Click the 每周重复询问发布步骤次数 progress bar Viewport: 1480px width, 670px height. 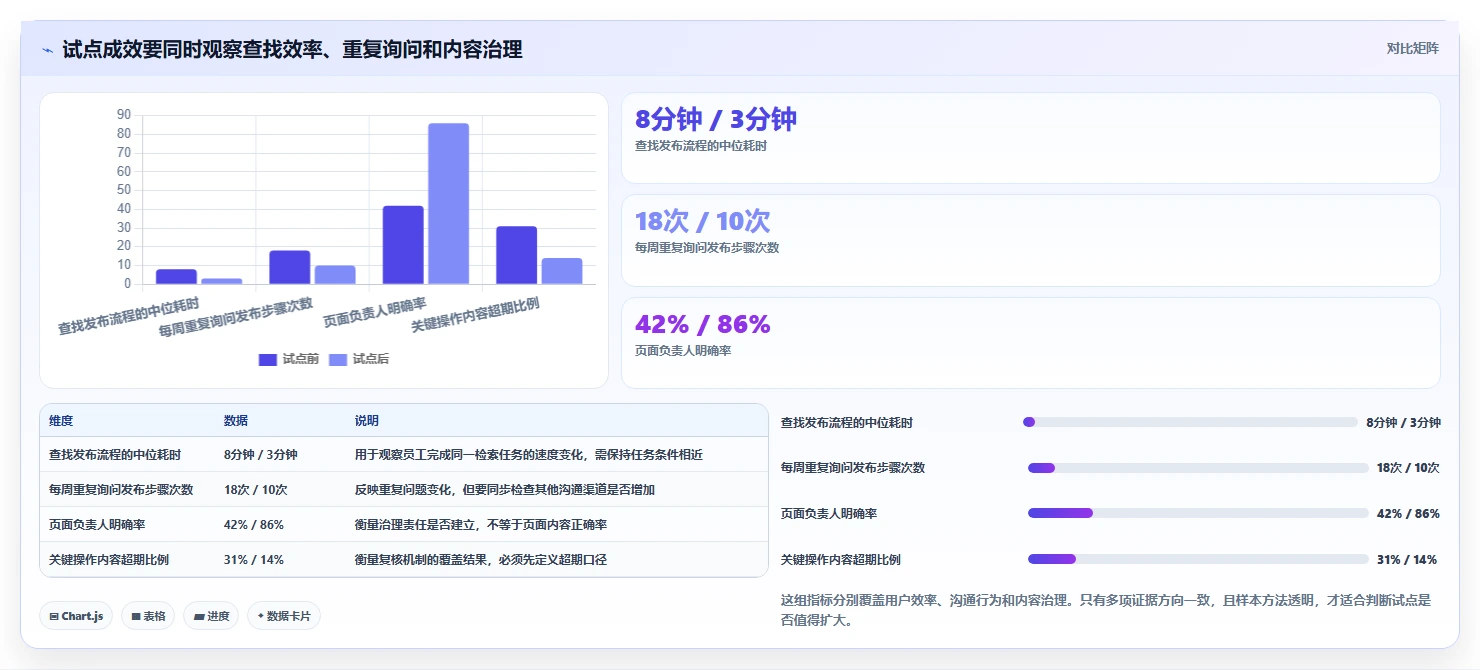tap(1198, 468)
